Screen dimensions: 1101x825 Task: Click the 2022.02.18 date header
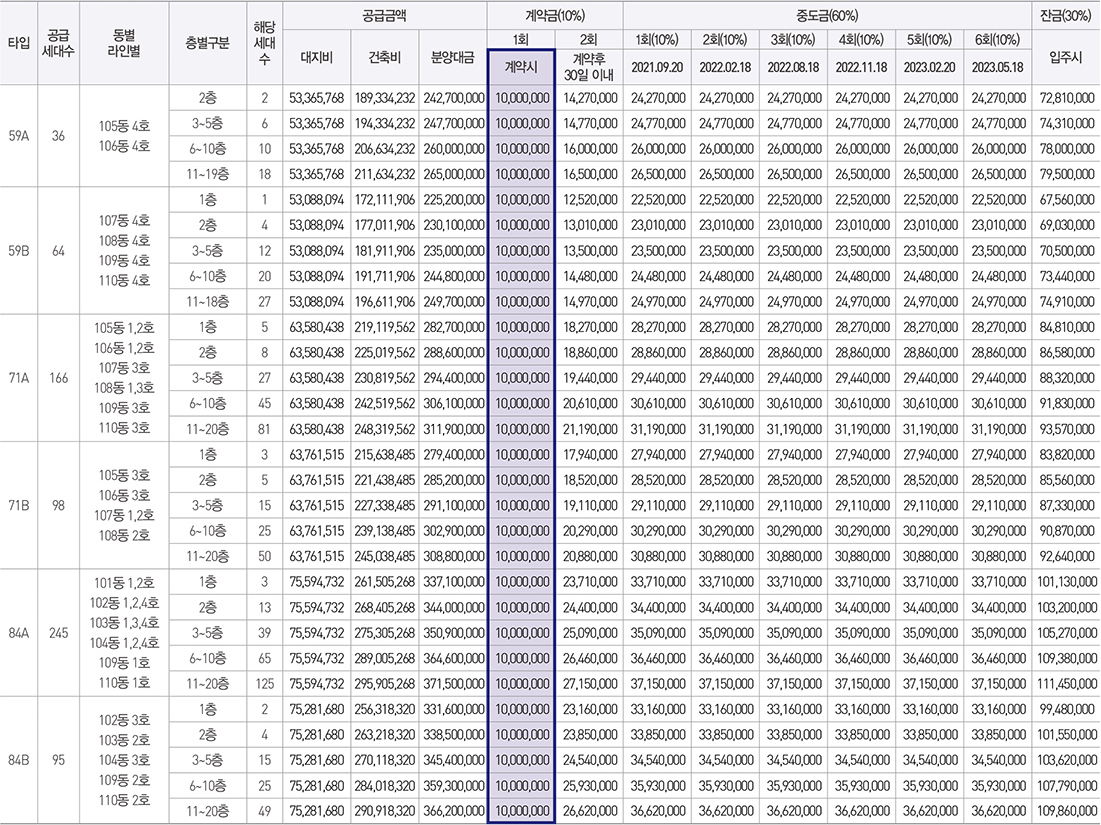[x=725, y=67]
